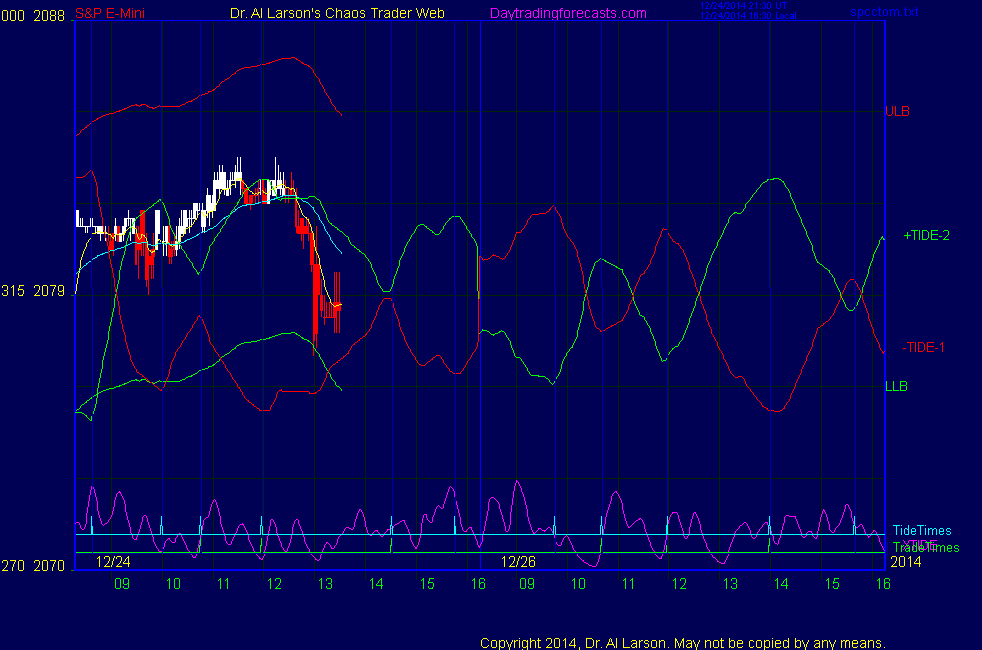This screenshot has width=982, height=650.
Task: Click the "315 2079" price axis label
Action: [x=33, y=291]
